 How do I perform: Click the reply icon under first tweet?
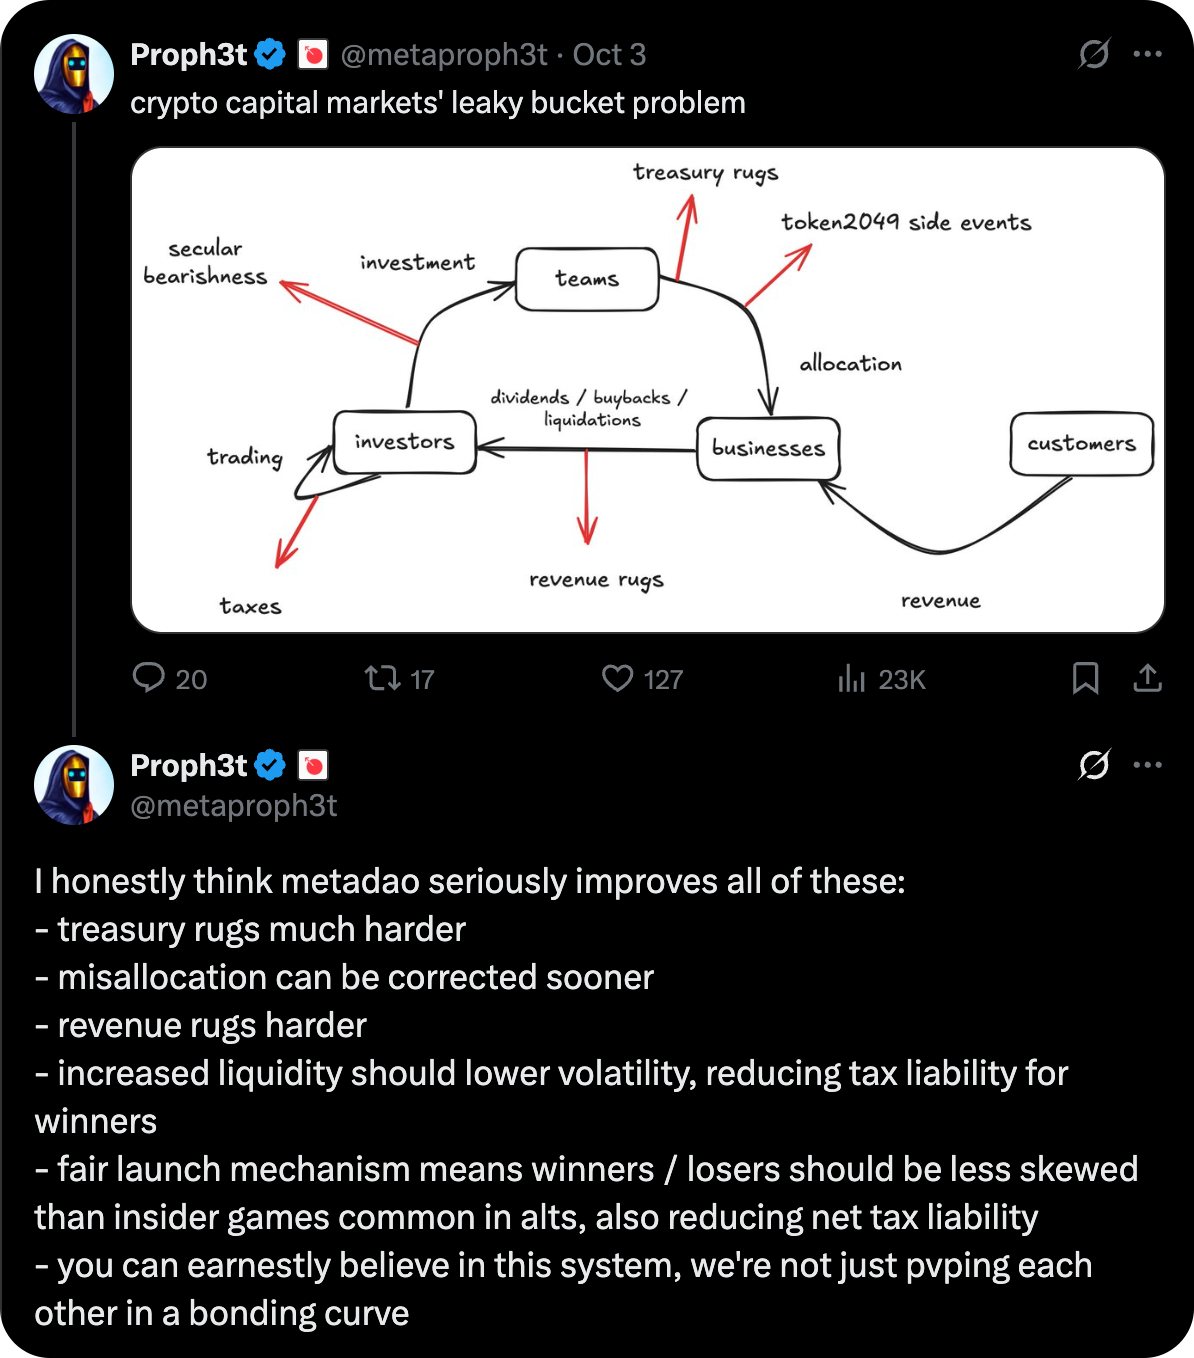pos(149,679)
